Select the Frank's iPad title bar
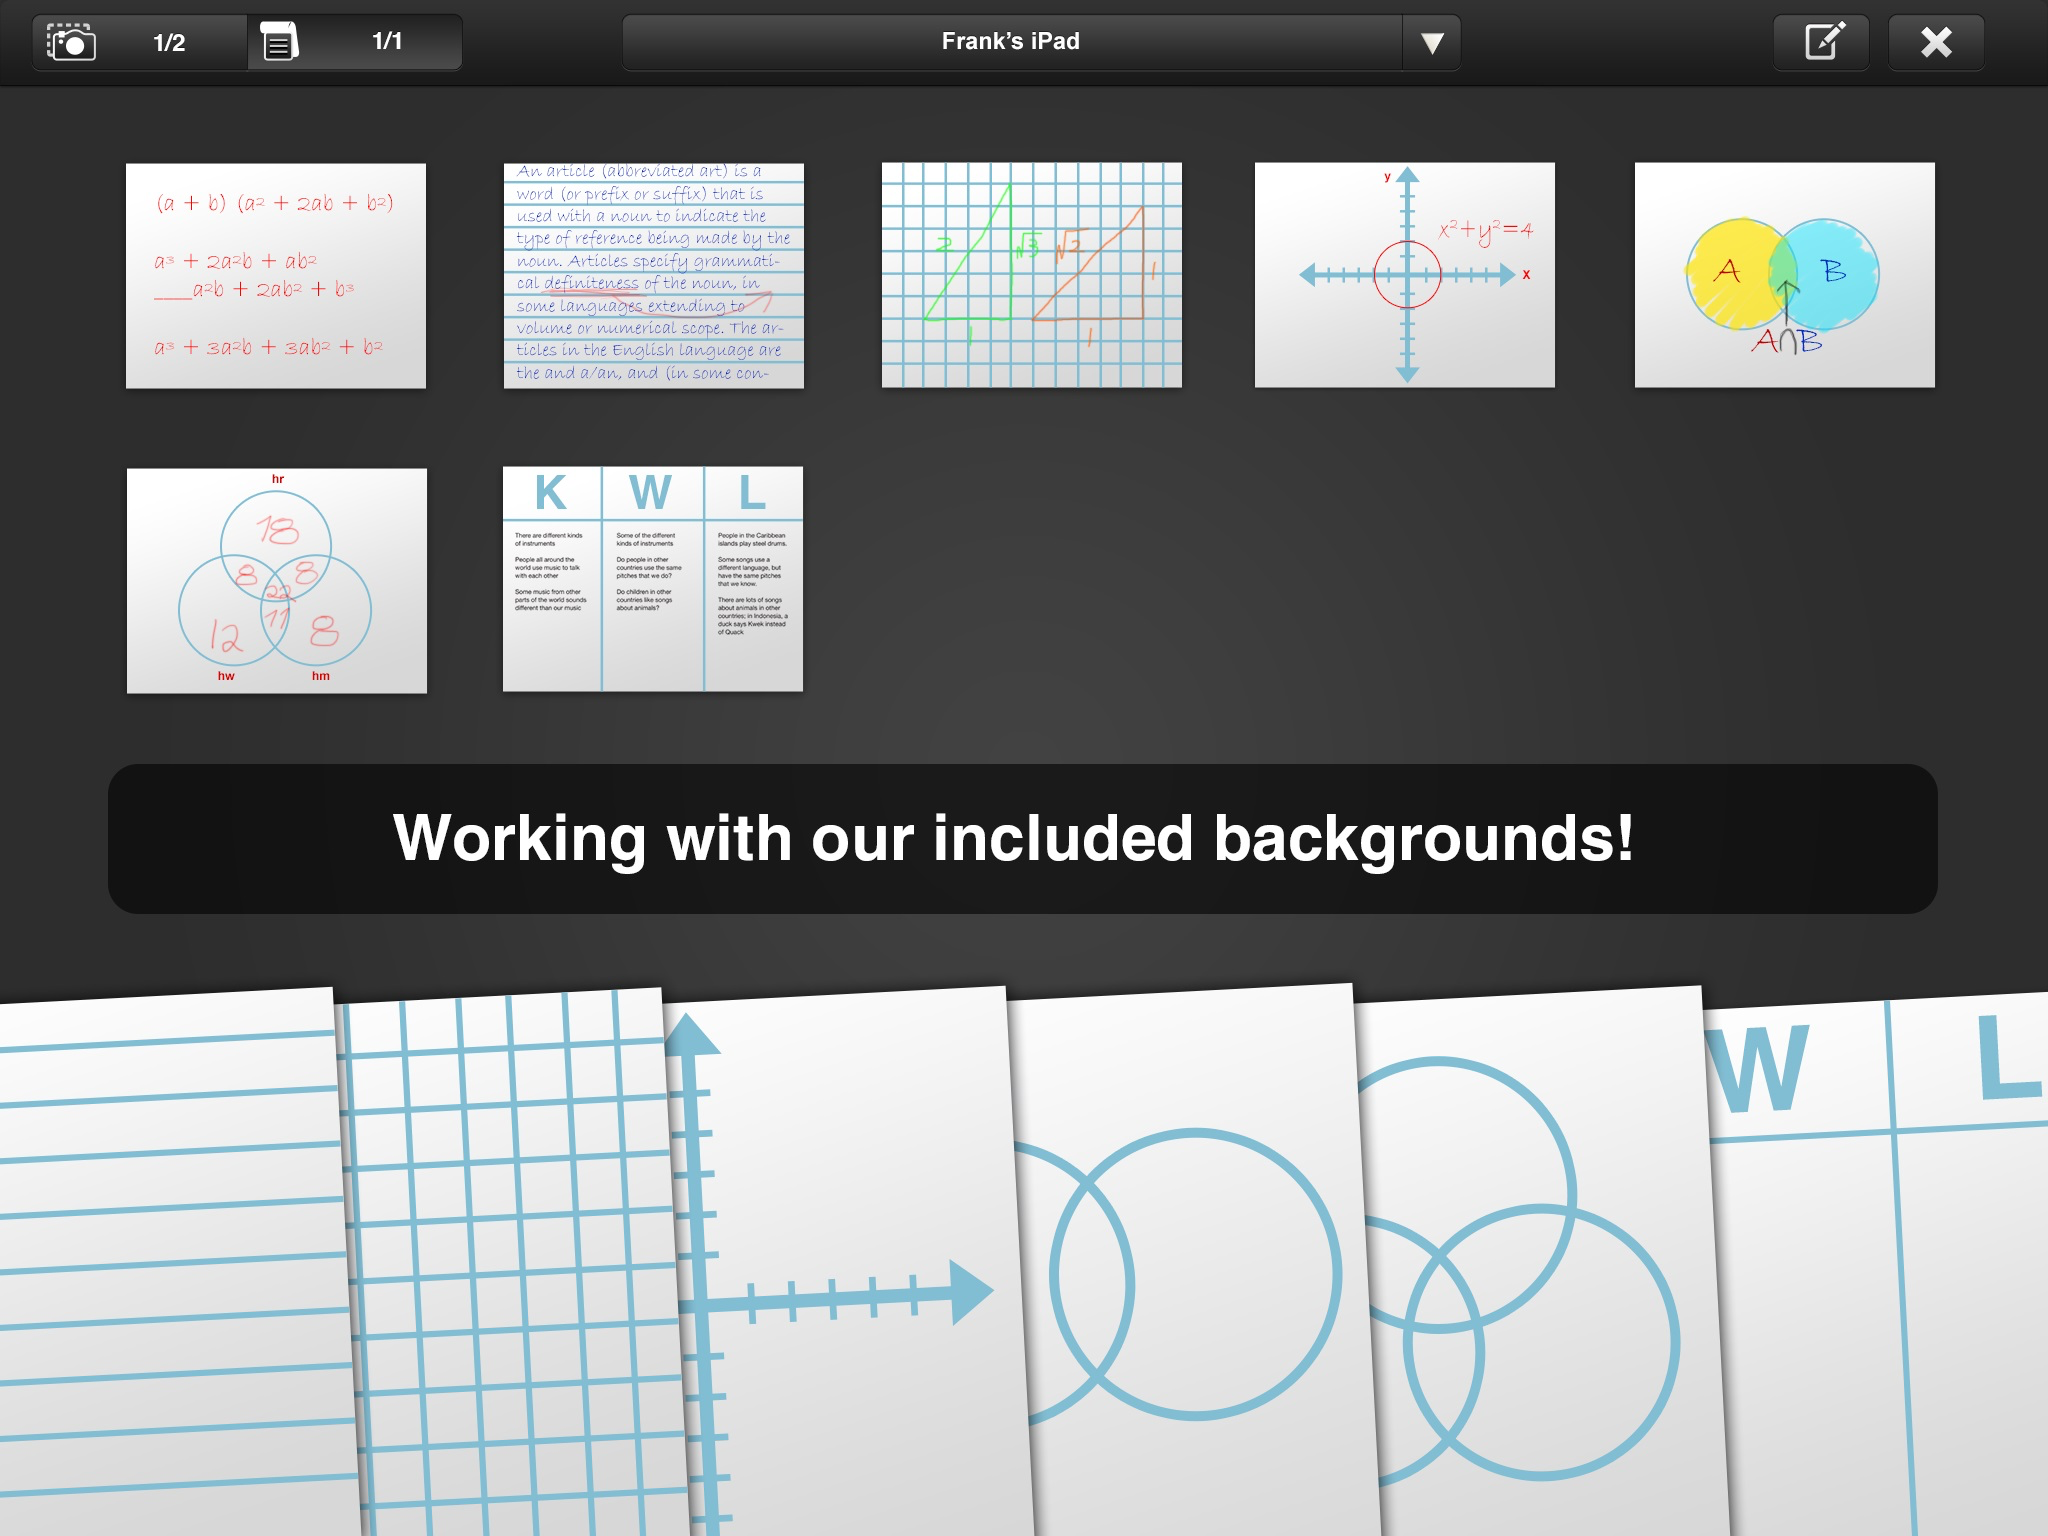Image resolution: width=2048 pixels, height=1536 pixels. coord(1010,42)
